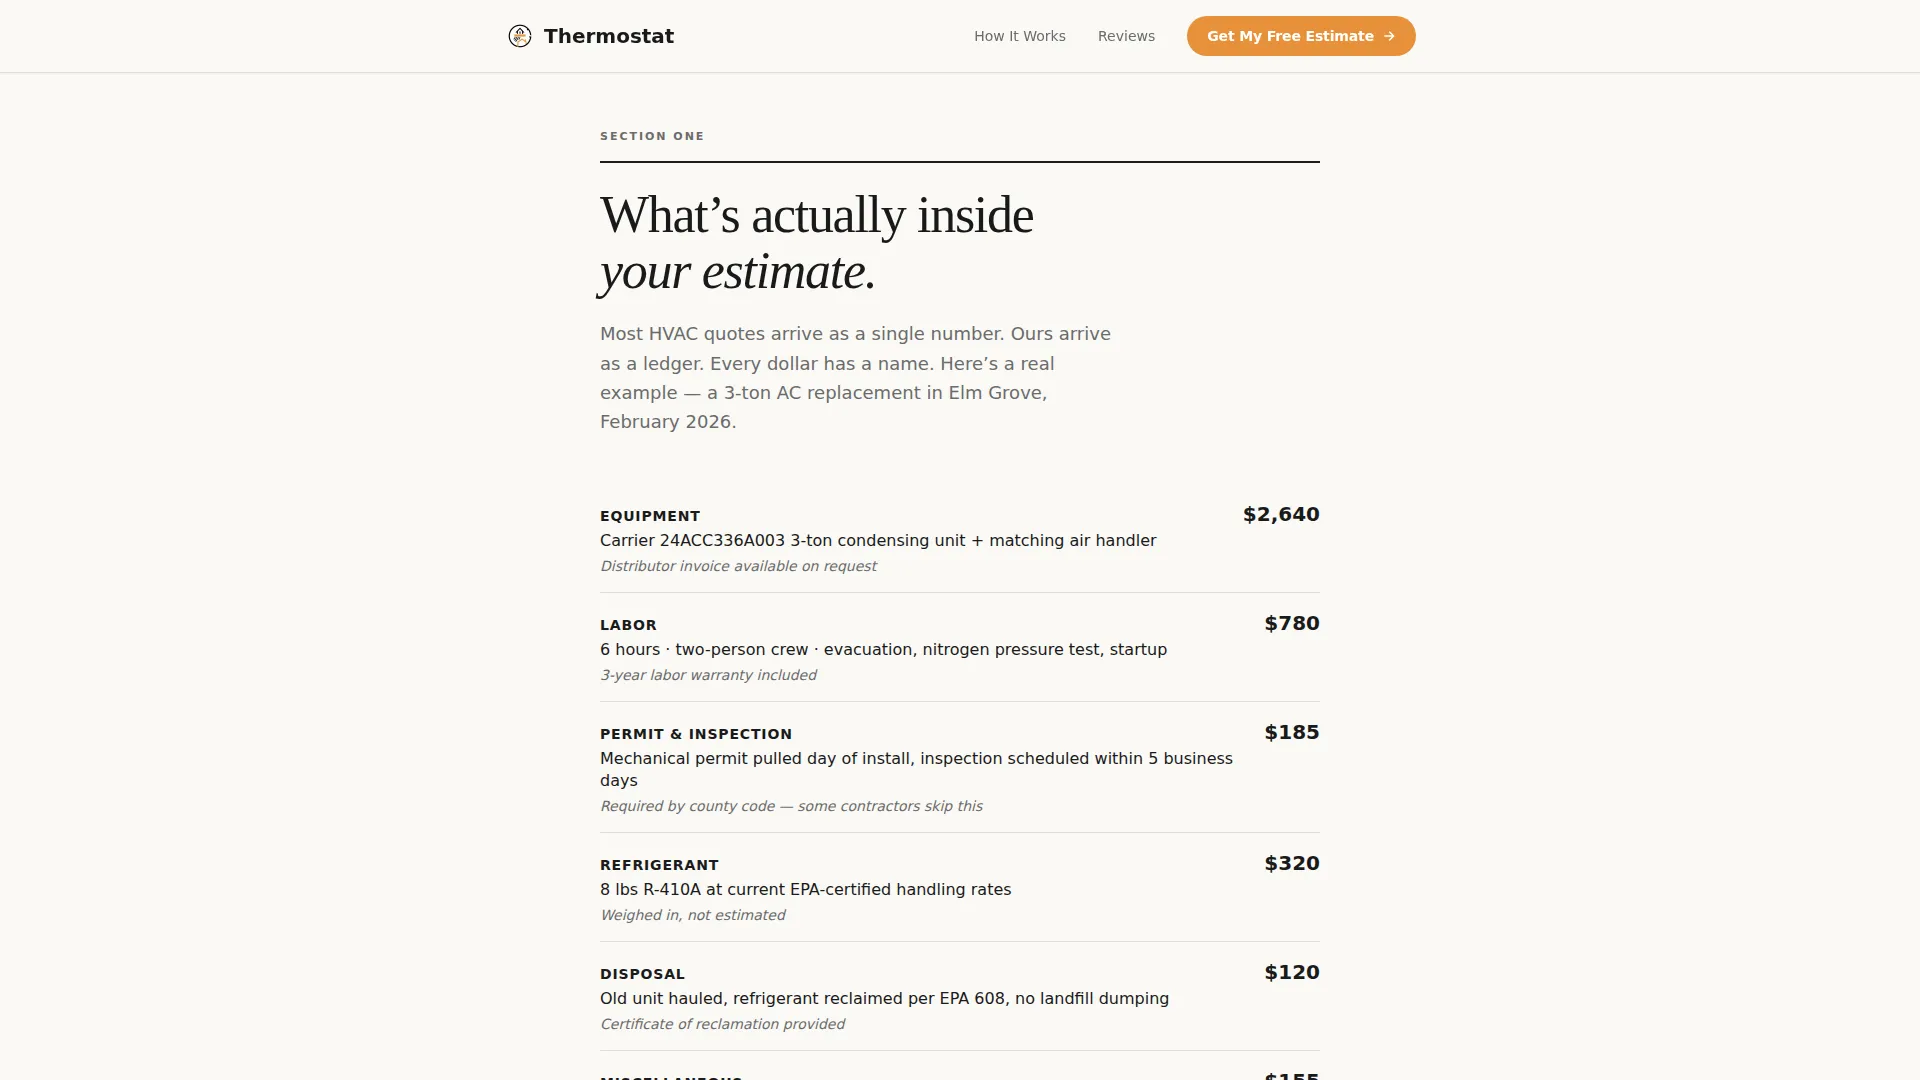
Task: Click the '3-year labor warranty included' note
Action: [x=708, y=675]
